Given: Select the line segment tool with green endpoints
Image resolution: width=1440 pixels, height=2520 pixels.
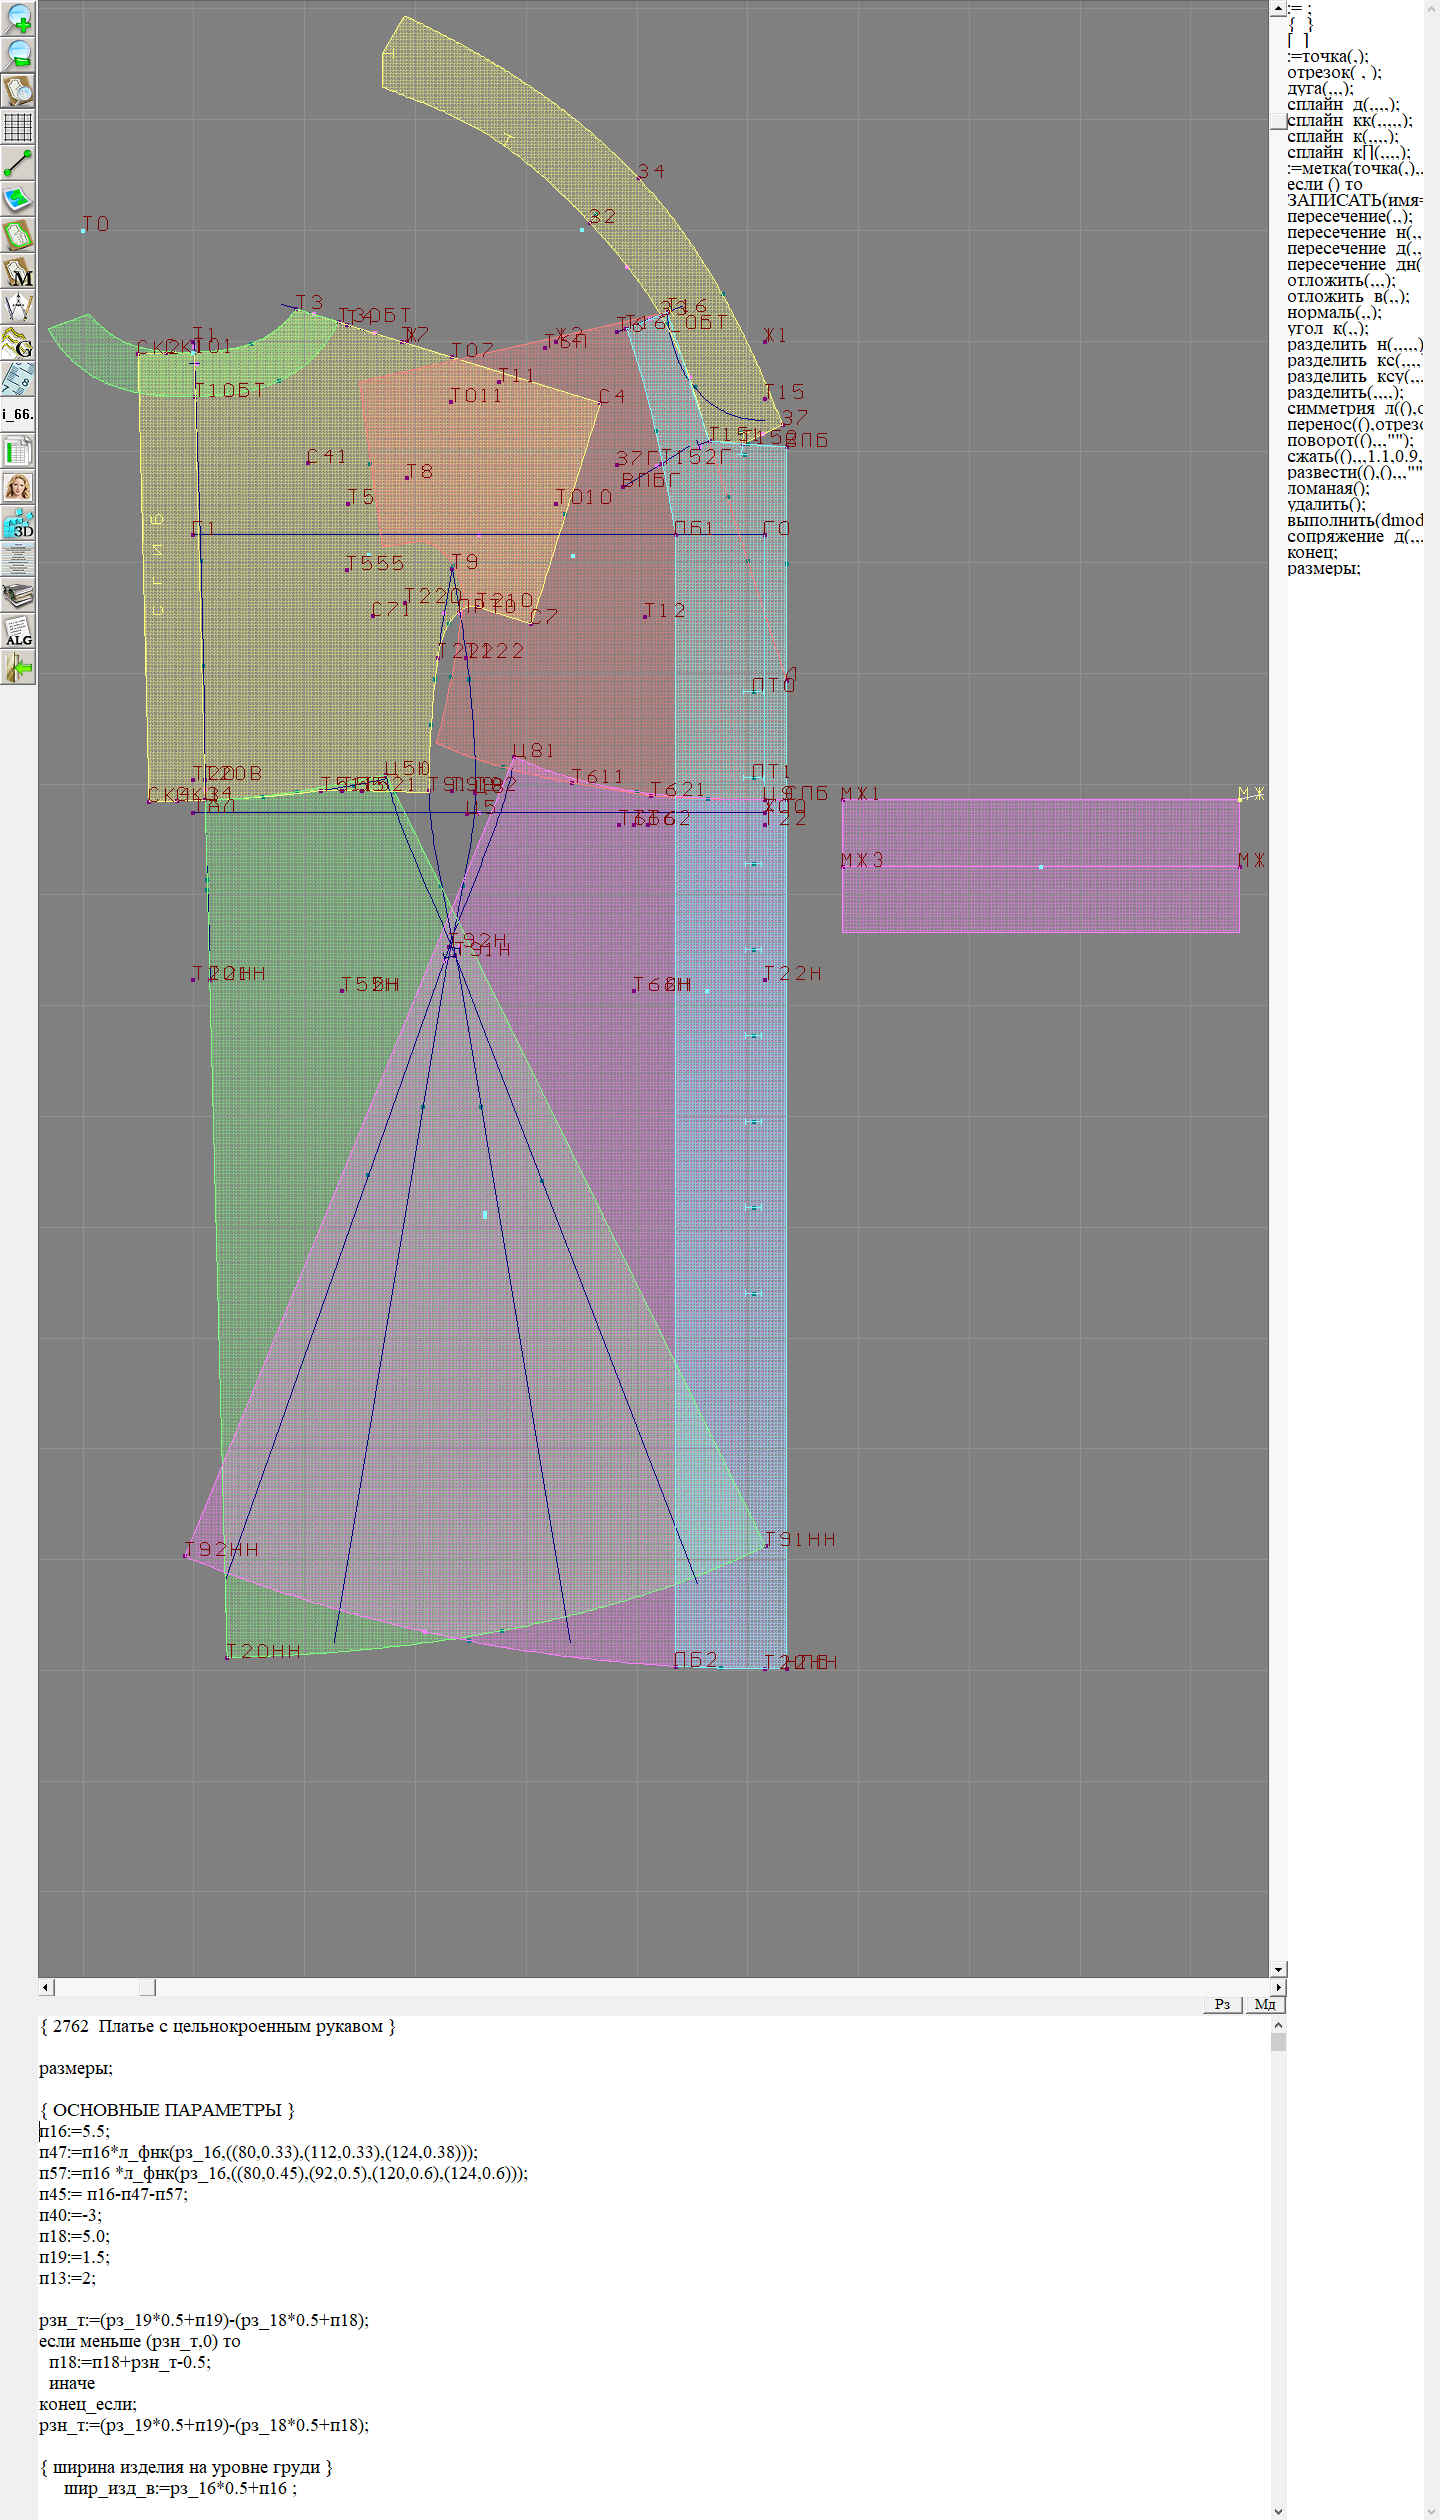Looking at the screenshot, I should click(x=18, y=163).
